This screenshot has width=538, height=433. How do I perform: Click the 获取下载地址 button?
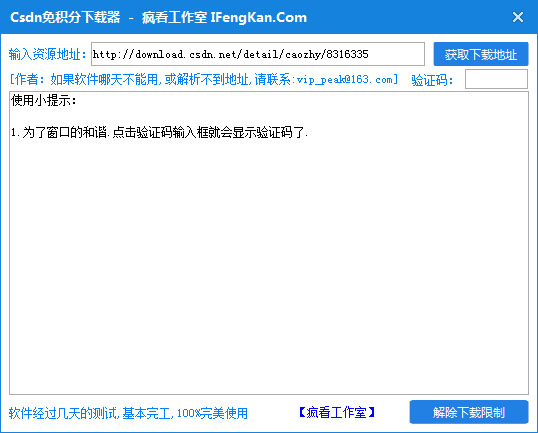[481, 54]
